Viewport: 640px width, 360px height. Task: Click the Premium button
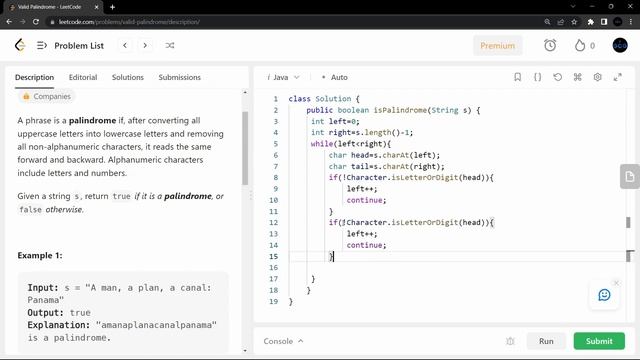click(x=498, y=45)
